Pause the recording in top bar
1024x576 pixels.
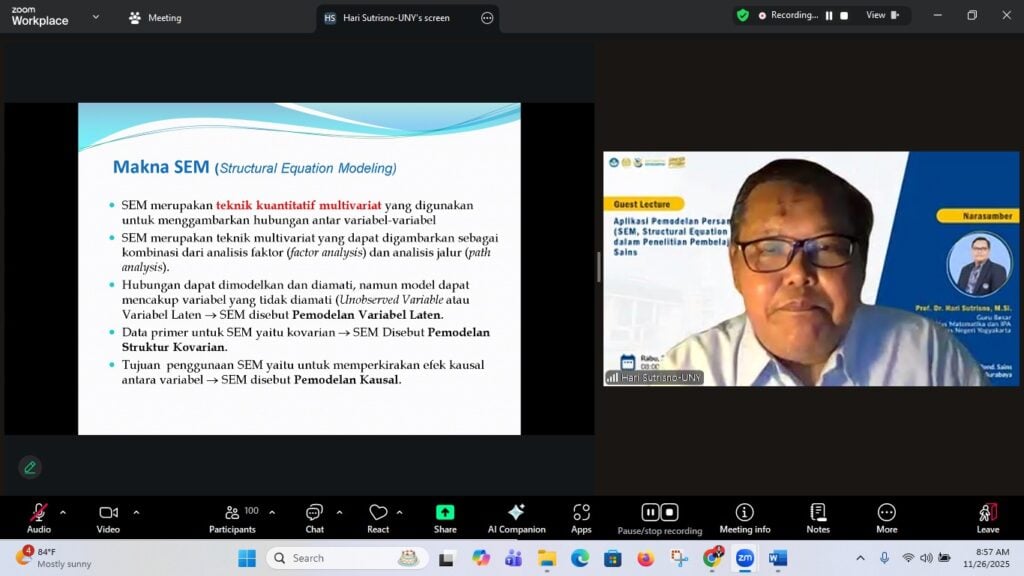coord(829,16)
